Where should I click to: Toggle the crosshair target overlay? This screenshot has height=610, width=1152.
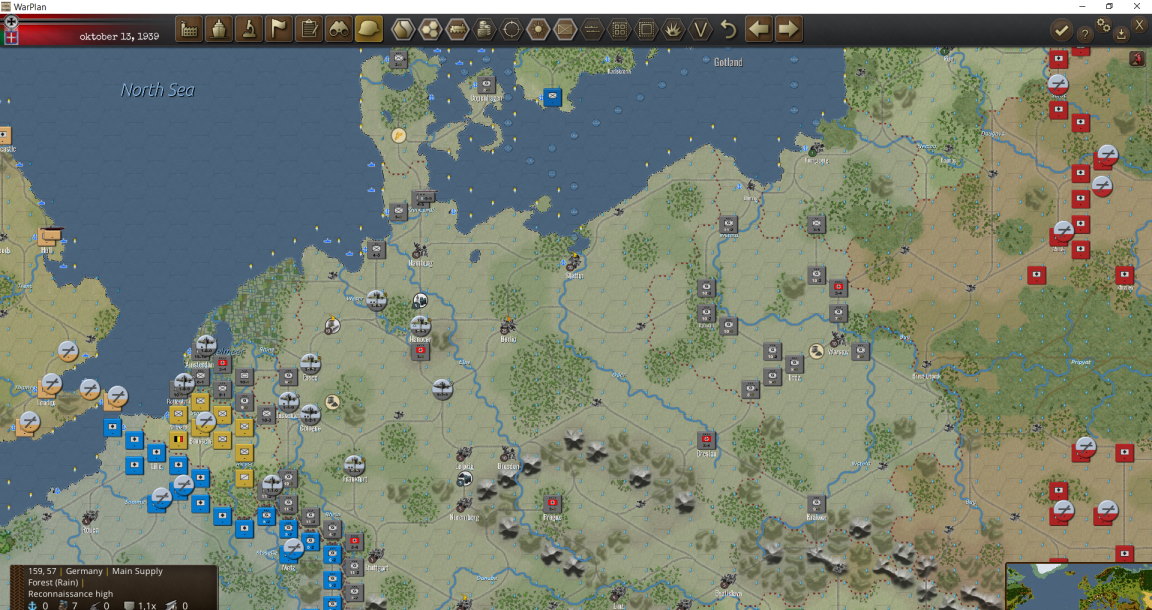click(x=511, y=30)
